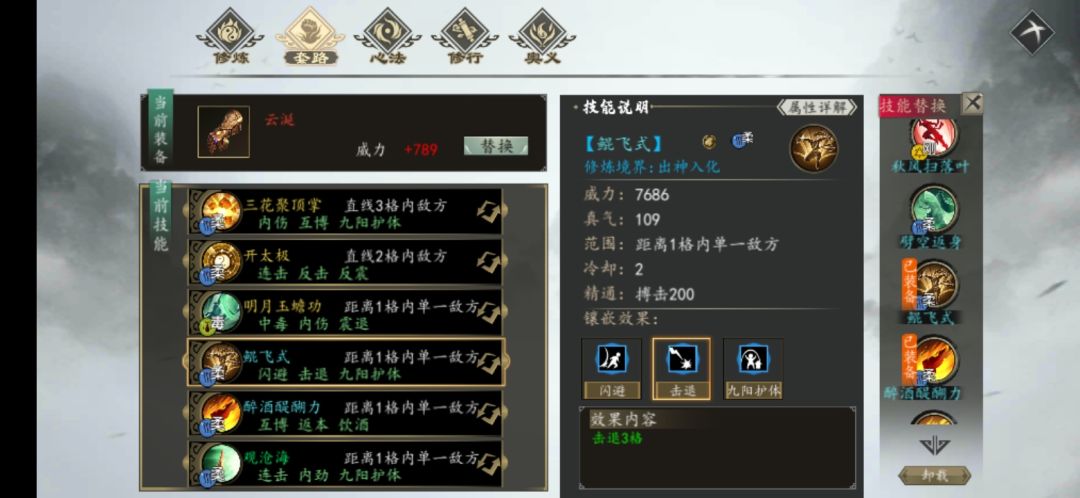
Task: Swap the 三花聚顶掌 skill using its arrows icon
Action: pos(489,212)
